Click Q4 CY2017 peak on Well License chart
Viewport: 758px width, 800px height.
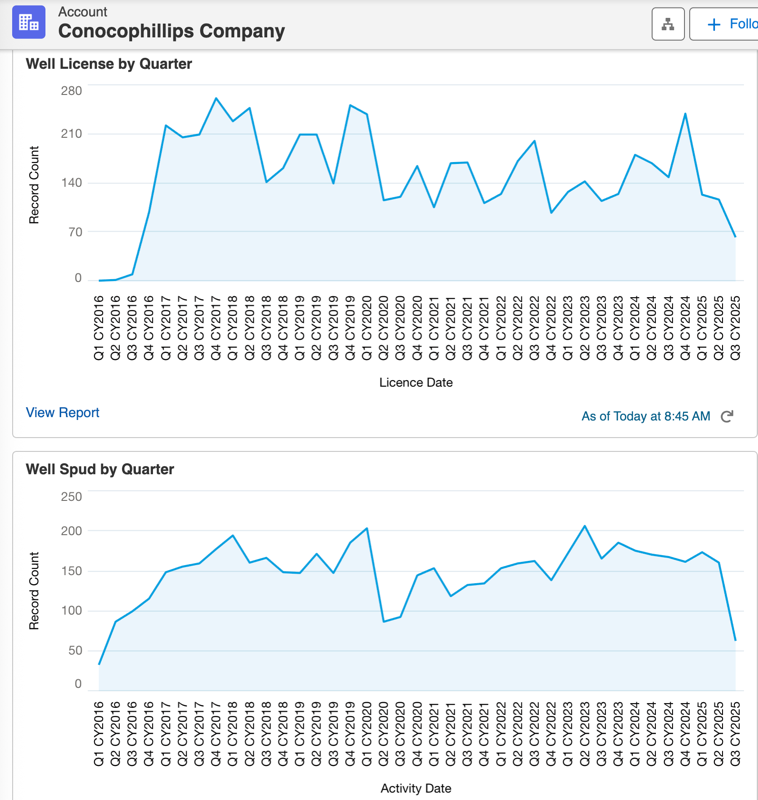(216, 98)
